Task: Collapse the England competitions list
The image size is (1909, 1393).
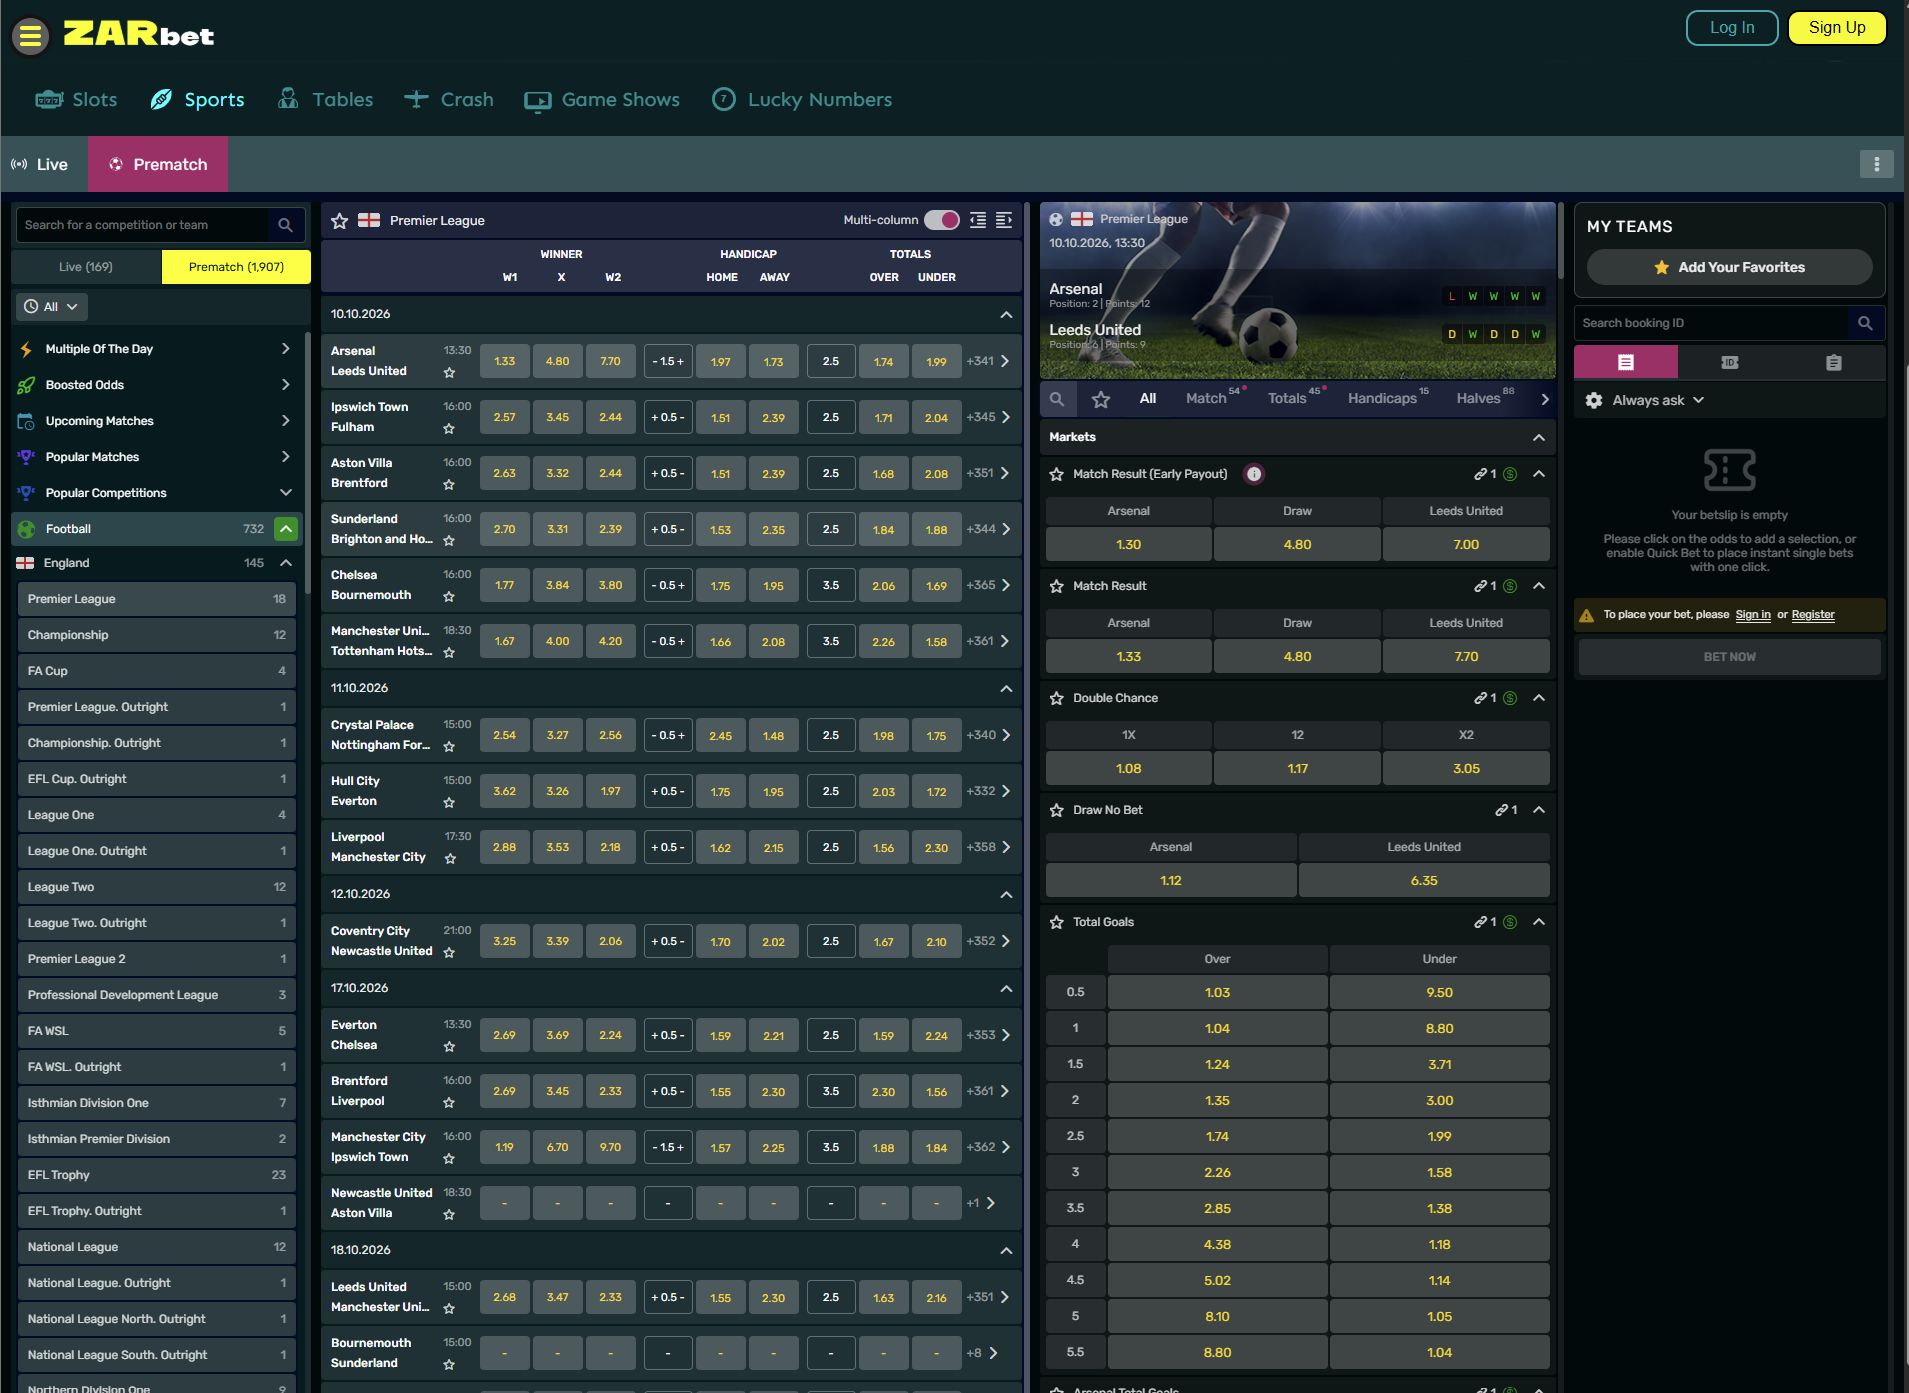Action: [x=286, y=563]
